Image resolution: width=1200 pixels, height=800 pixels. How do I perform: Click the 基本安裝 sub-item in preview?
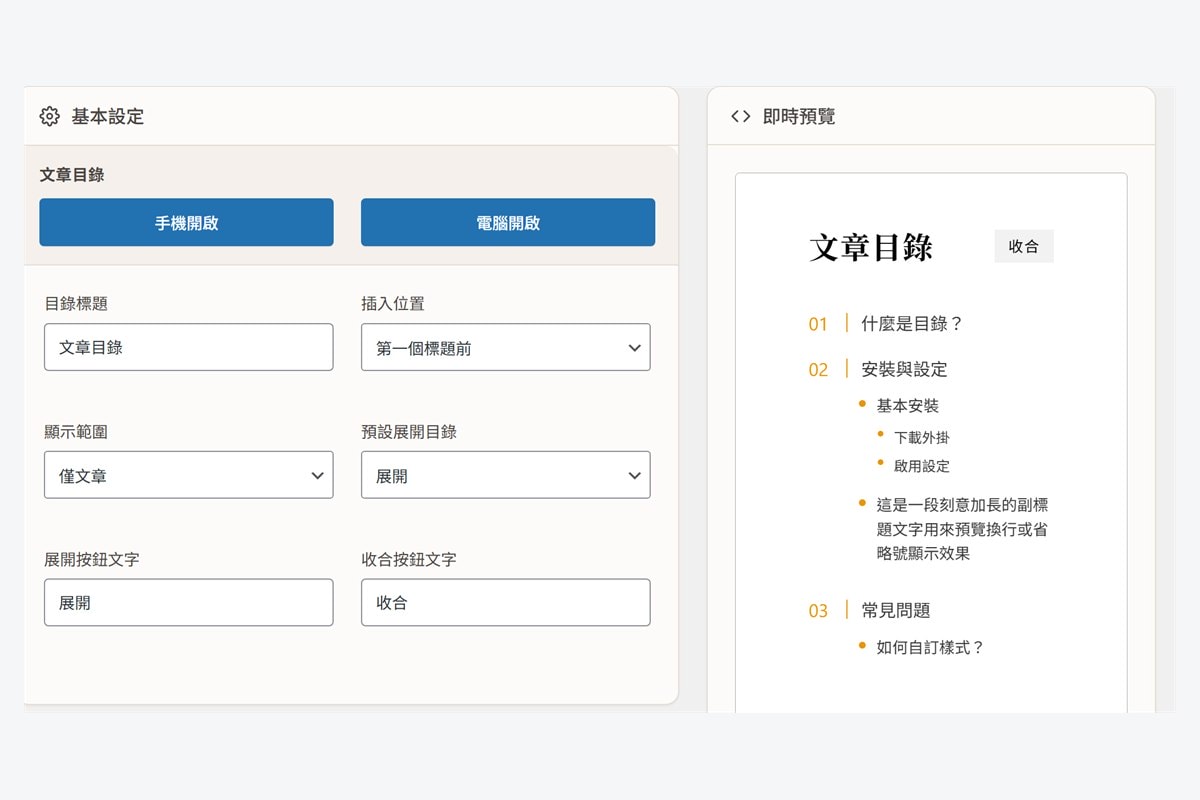click(x=908, y=406)
